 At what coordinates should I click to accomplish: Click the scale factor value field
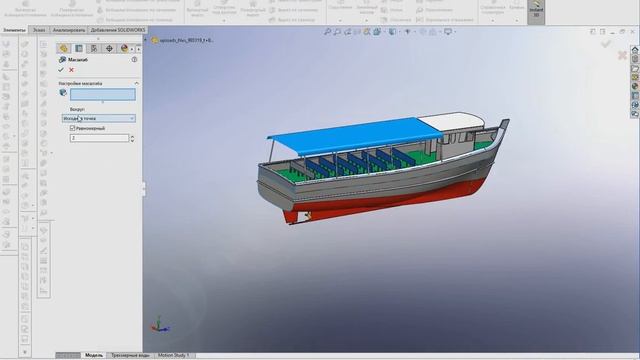click(99, 138)
